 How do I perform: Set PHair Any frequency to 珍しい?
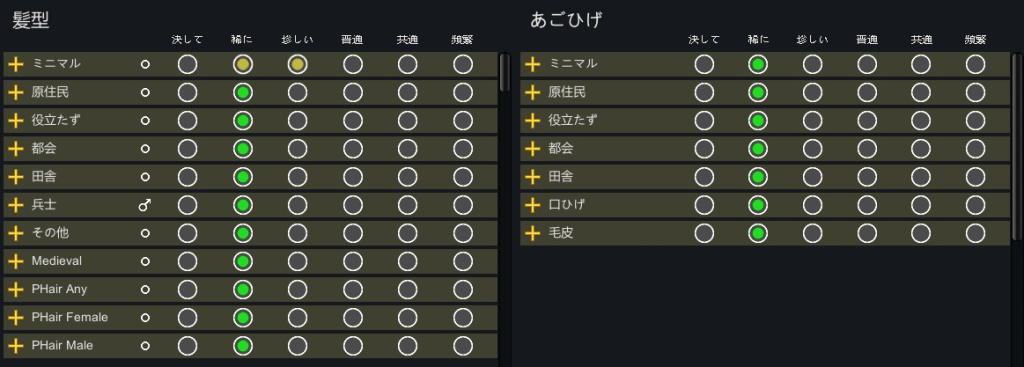tap(297, 289)
